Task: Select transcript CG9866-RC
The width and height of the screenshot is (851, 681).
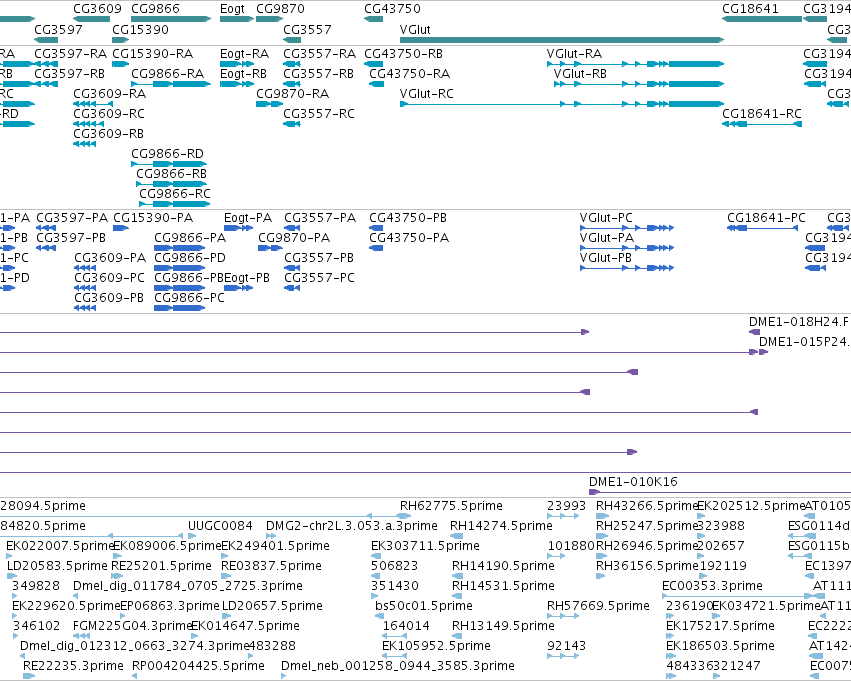Action: (x=175, y=204)
